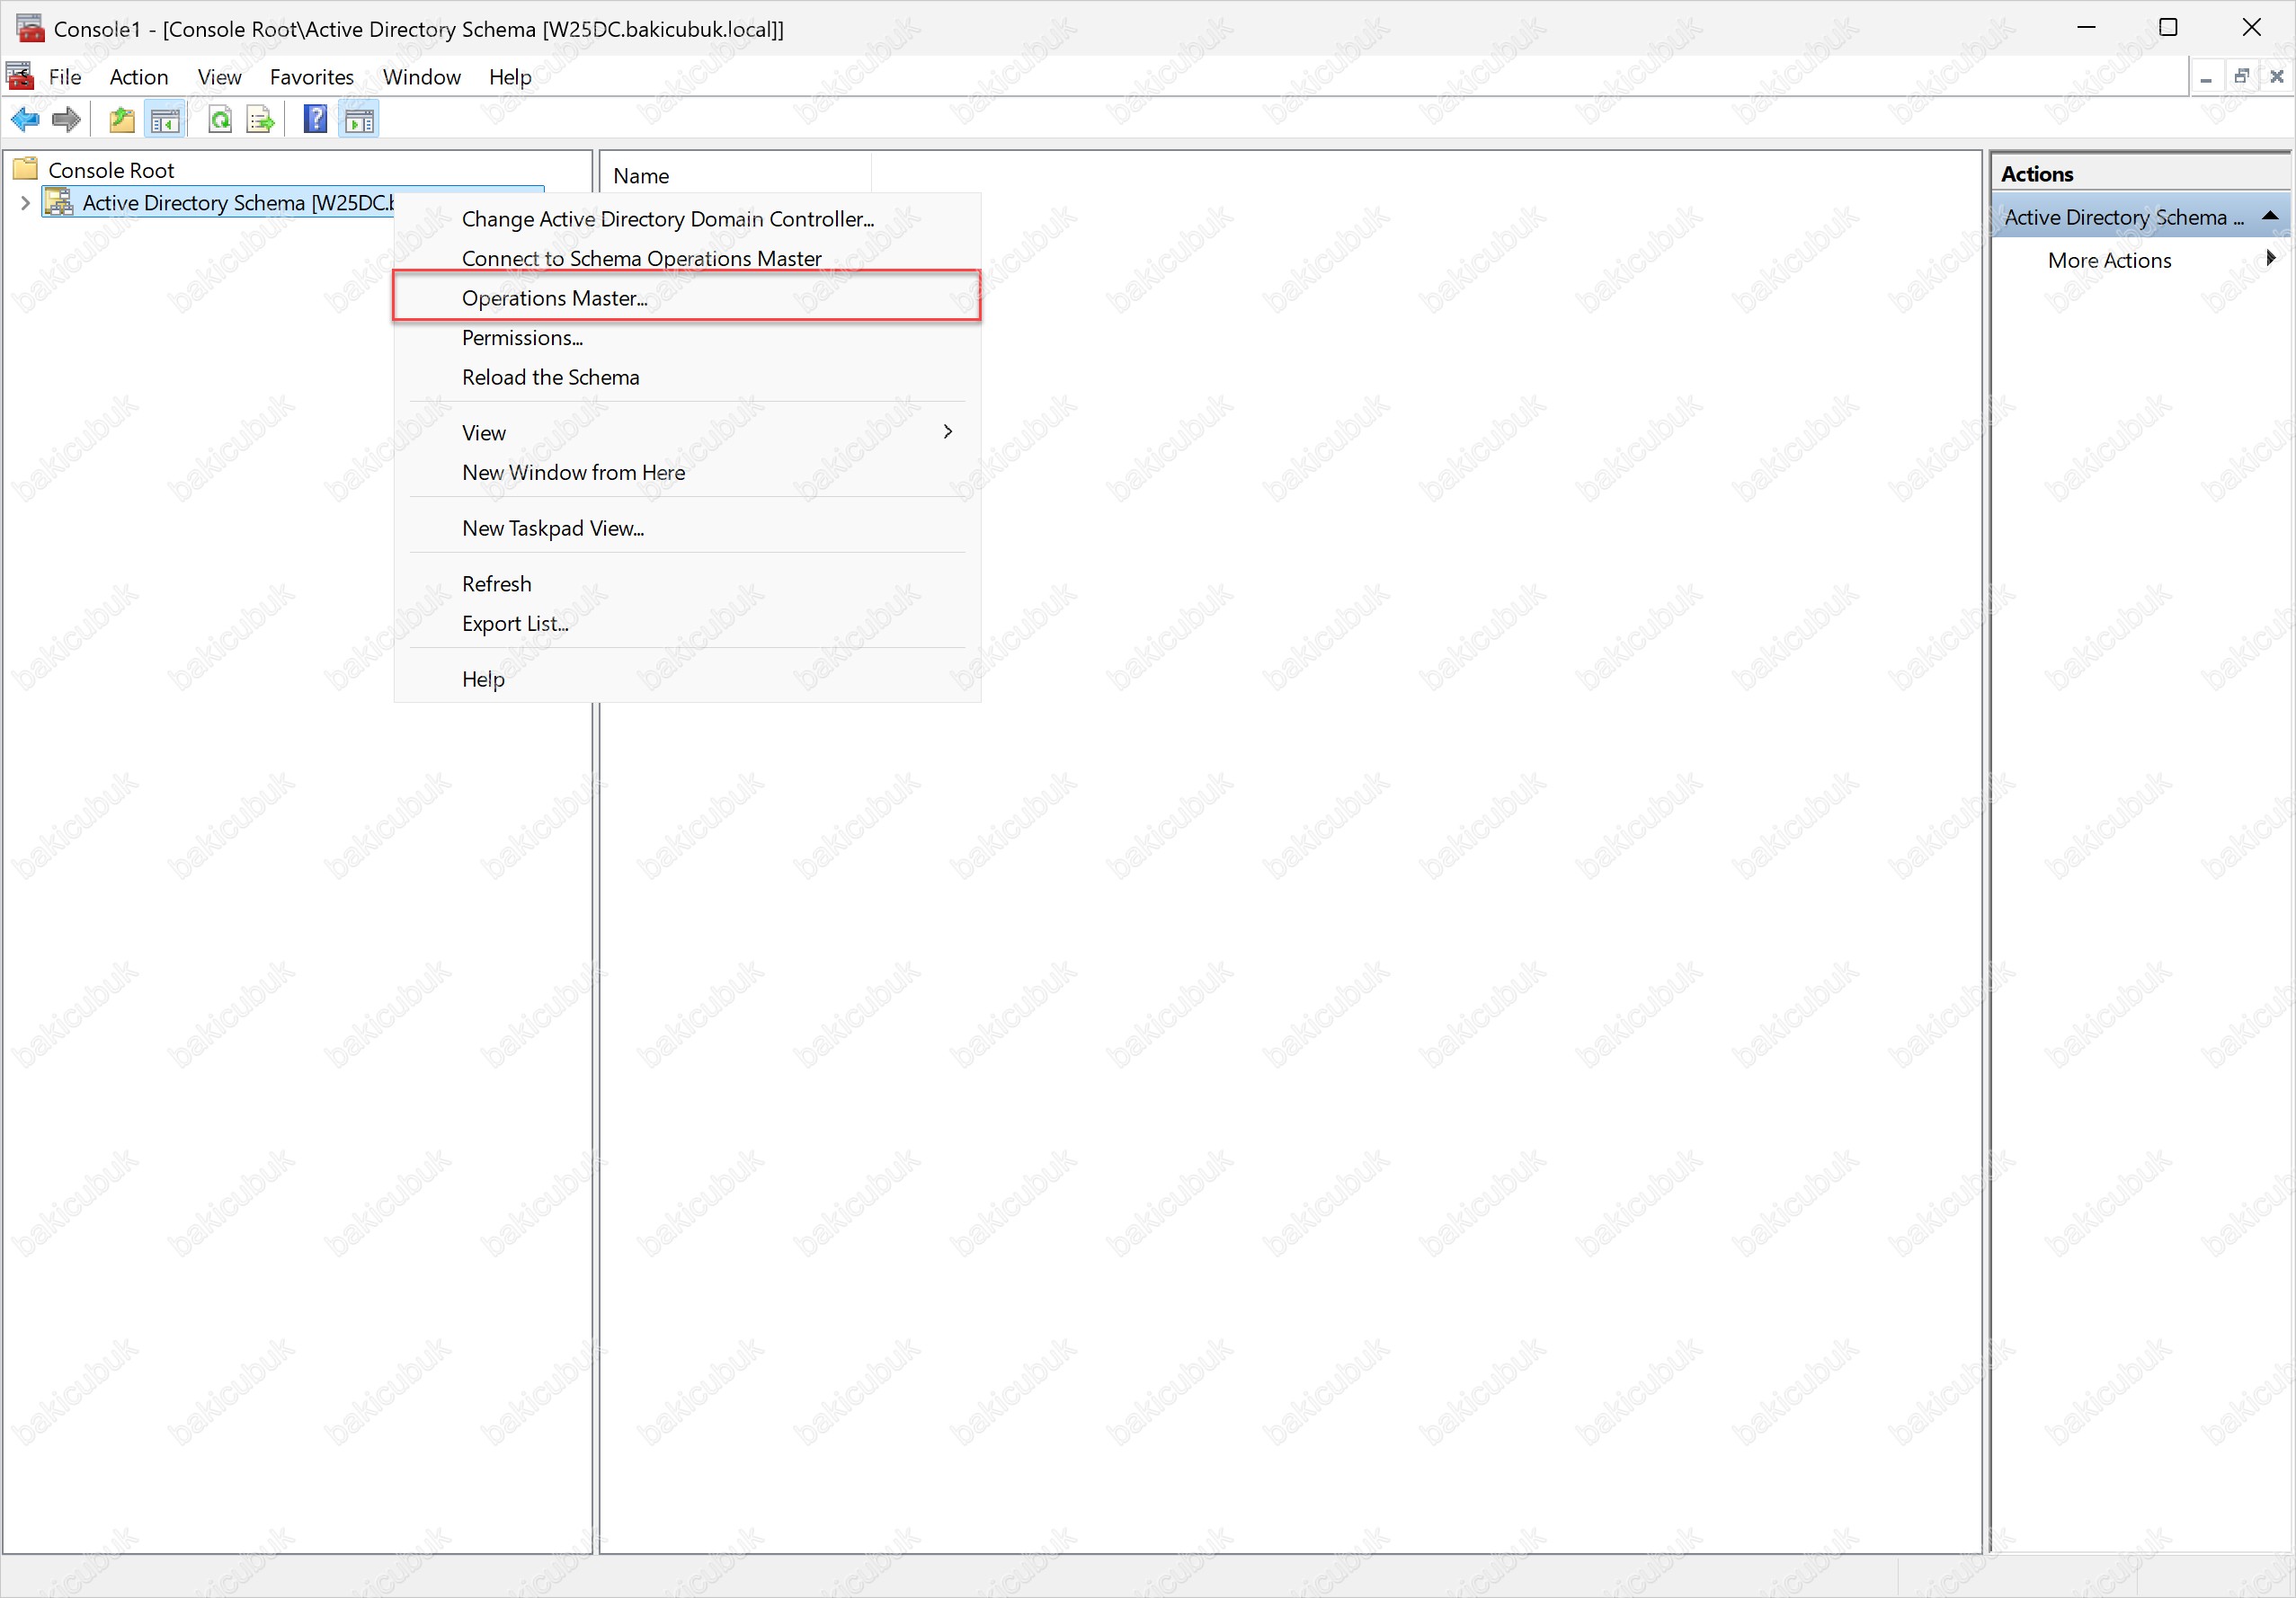Choose Change Active Directory Domain Controller...

tap(687, 219)
